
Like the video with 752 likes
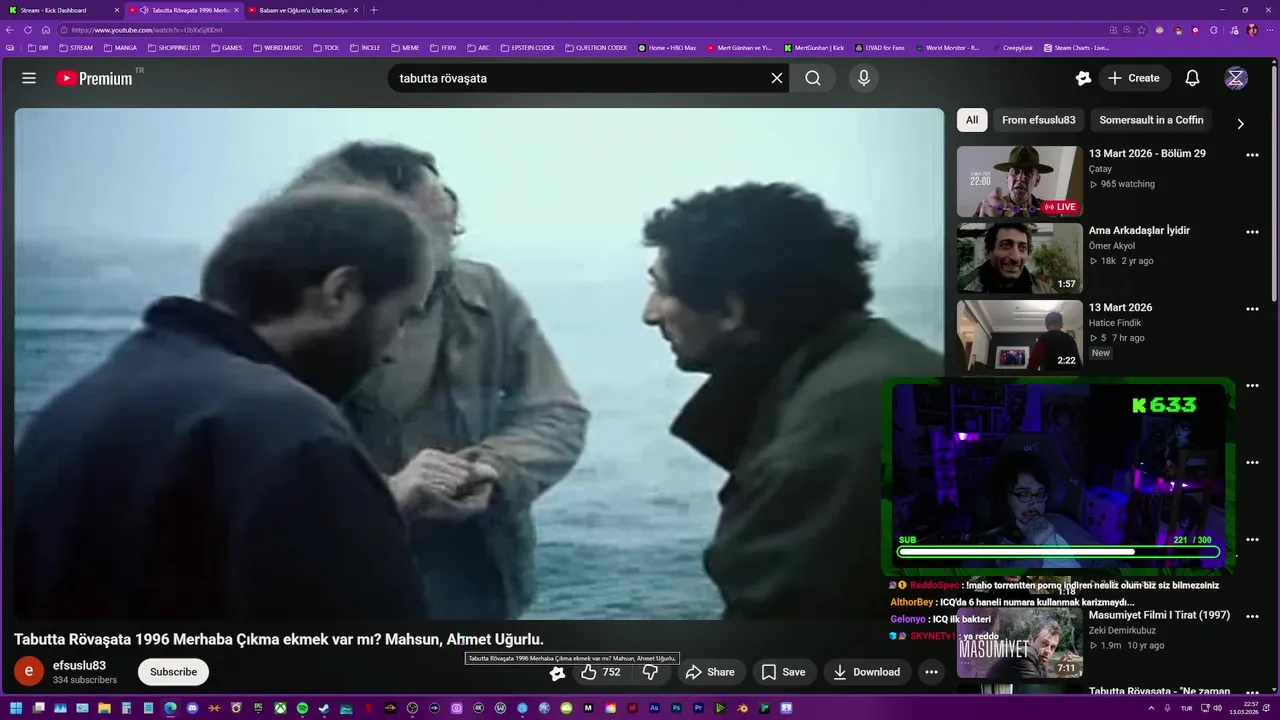pyautogui.click(x=601, y=672)
